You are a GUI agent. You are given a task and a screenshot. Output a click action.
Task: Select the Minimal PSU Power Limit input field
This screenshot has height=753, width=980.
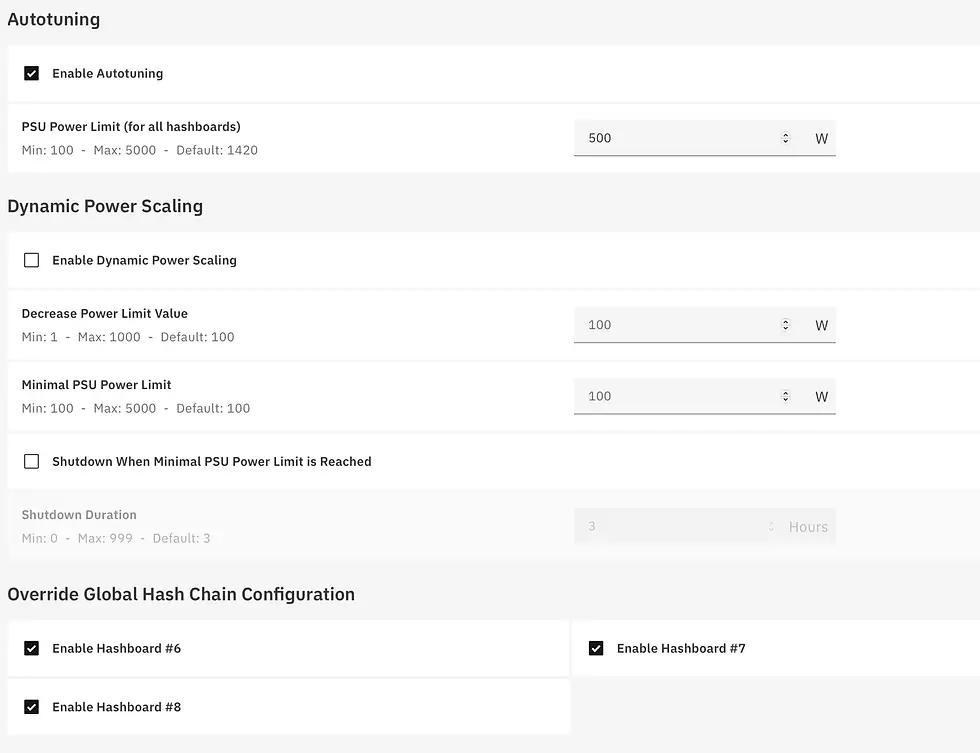pyautogui.click(x=675, y=396)
